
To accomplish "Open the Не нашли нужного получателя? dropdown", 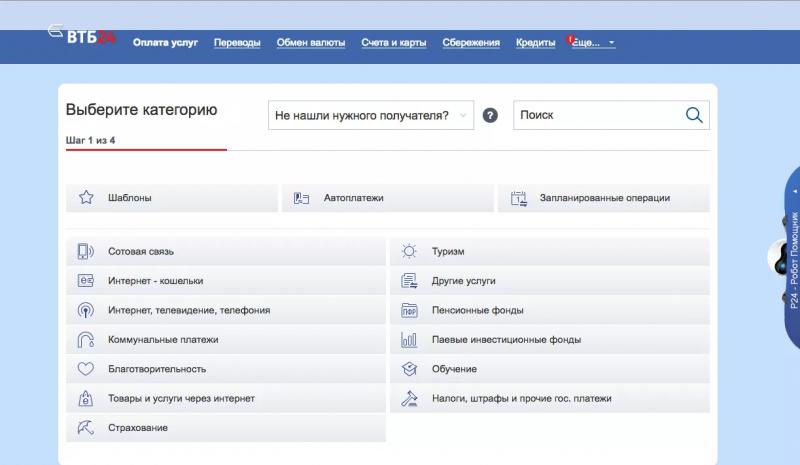I will [x=371, y=115].
